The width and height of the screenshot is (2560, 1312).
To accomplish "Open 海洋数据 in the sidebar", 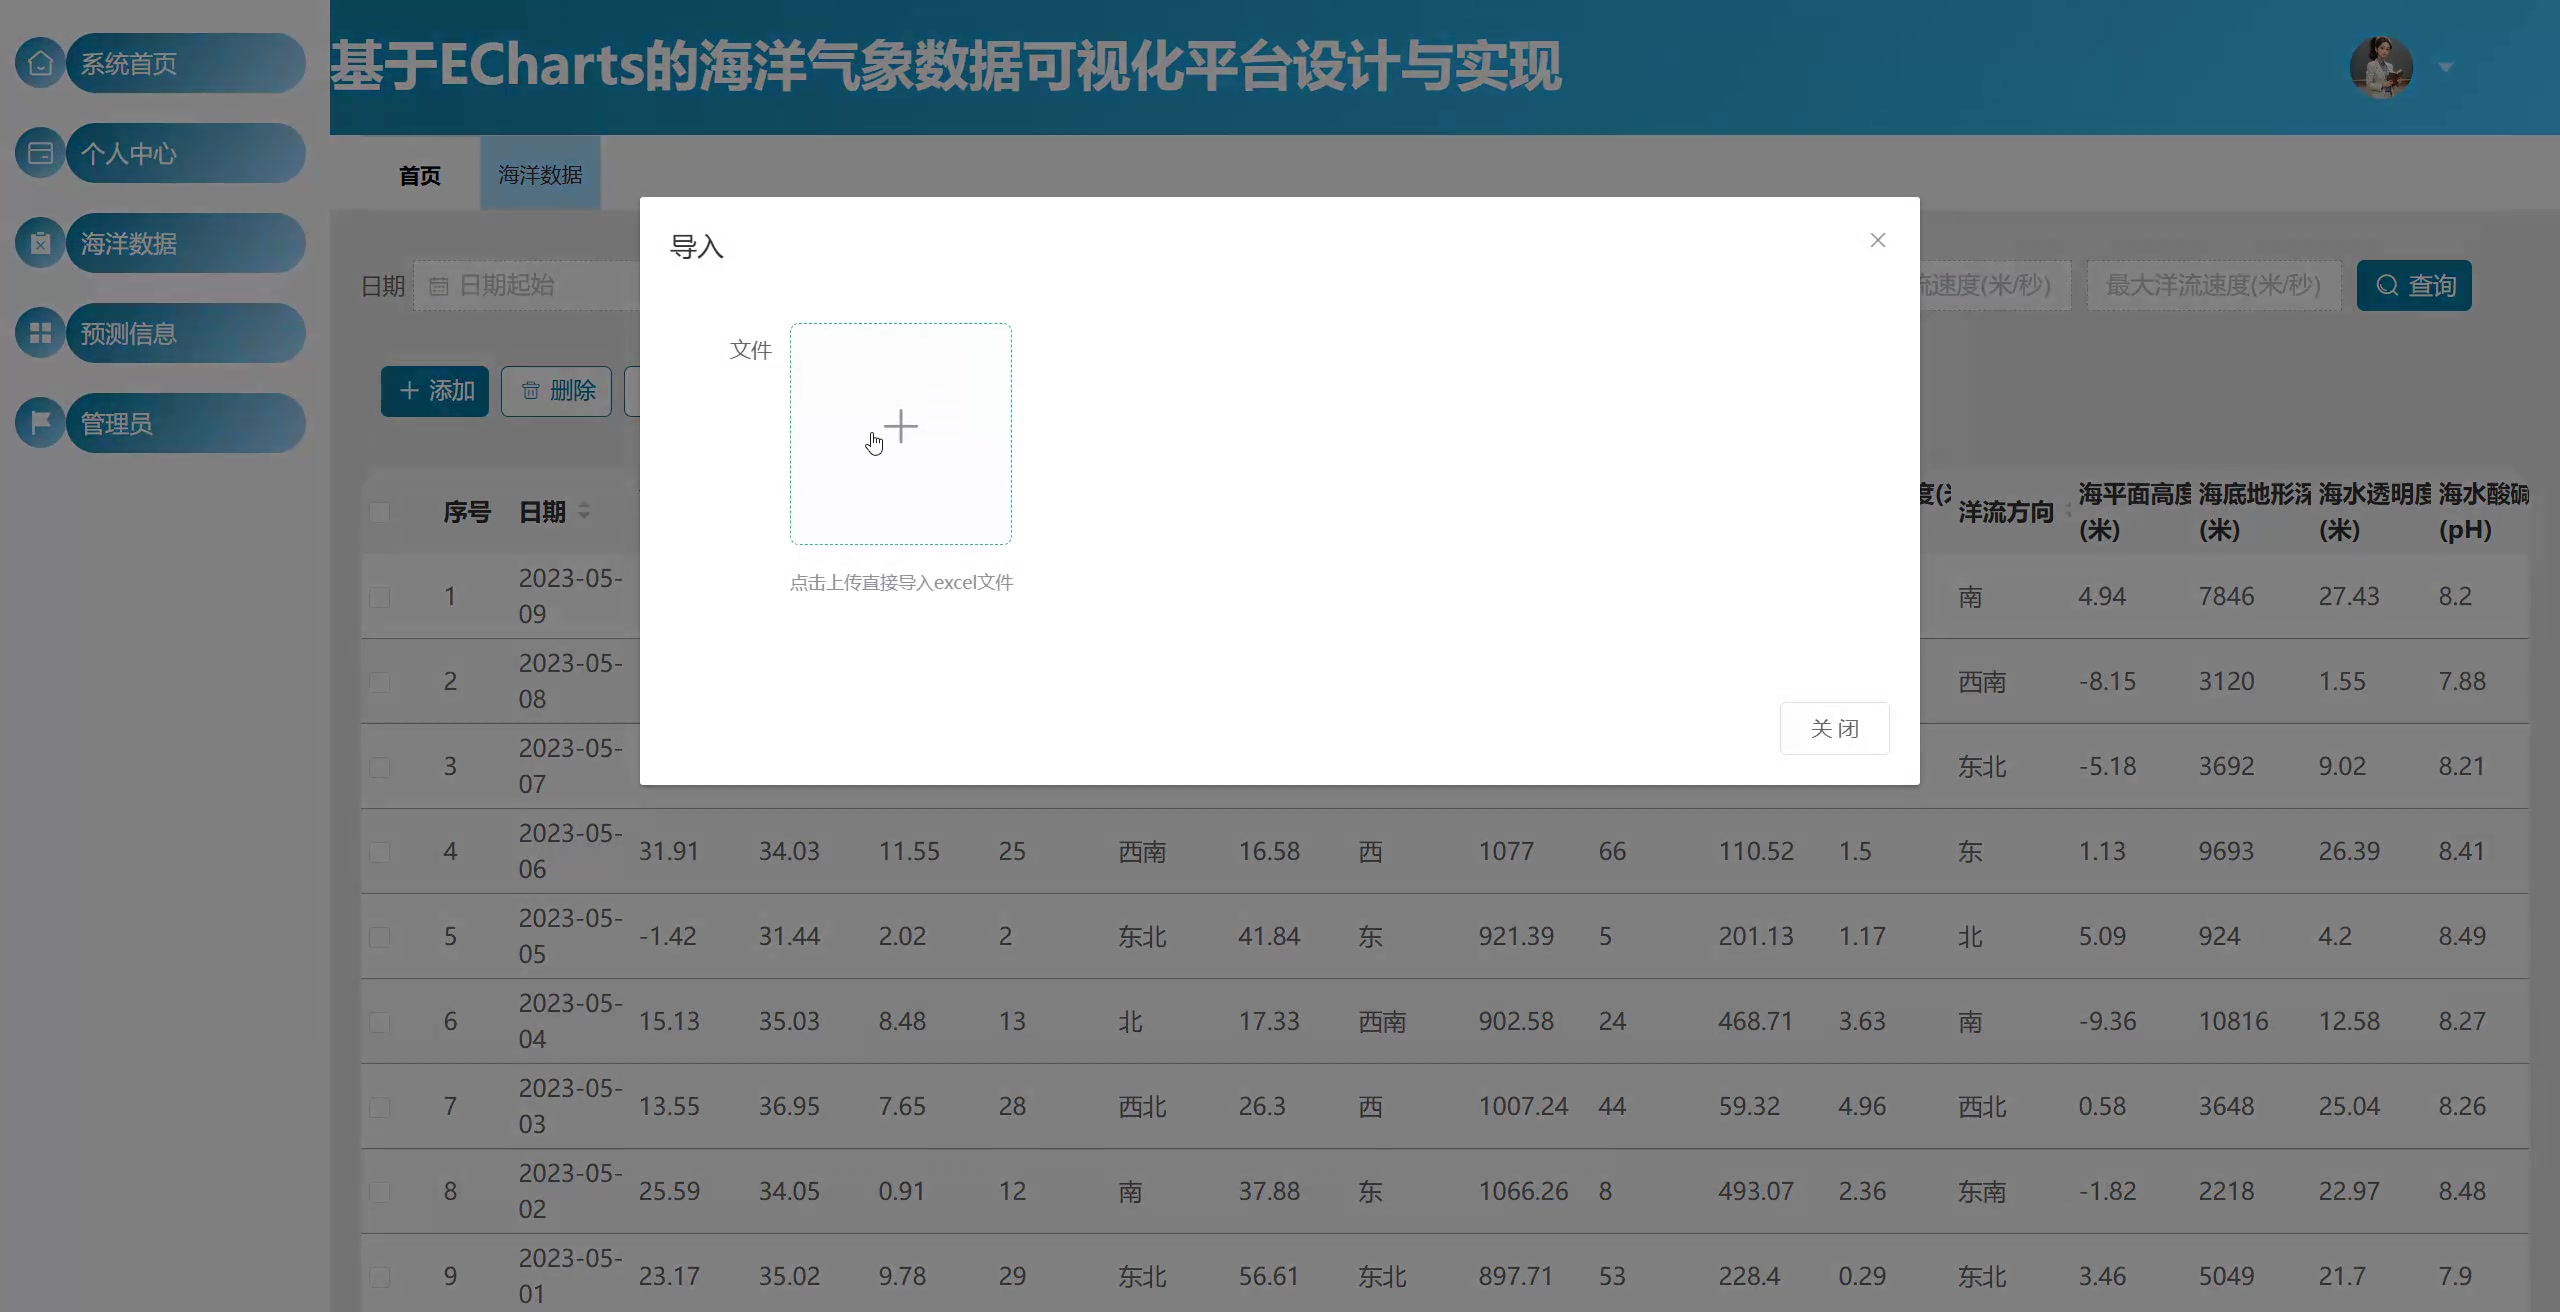I will 185,243.
